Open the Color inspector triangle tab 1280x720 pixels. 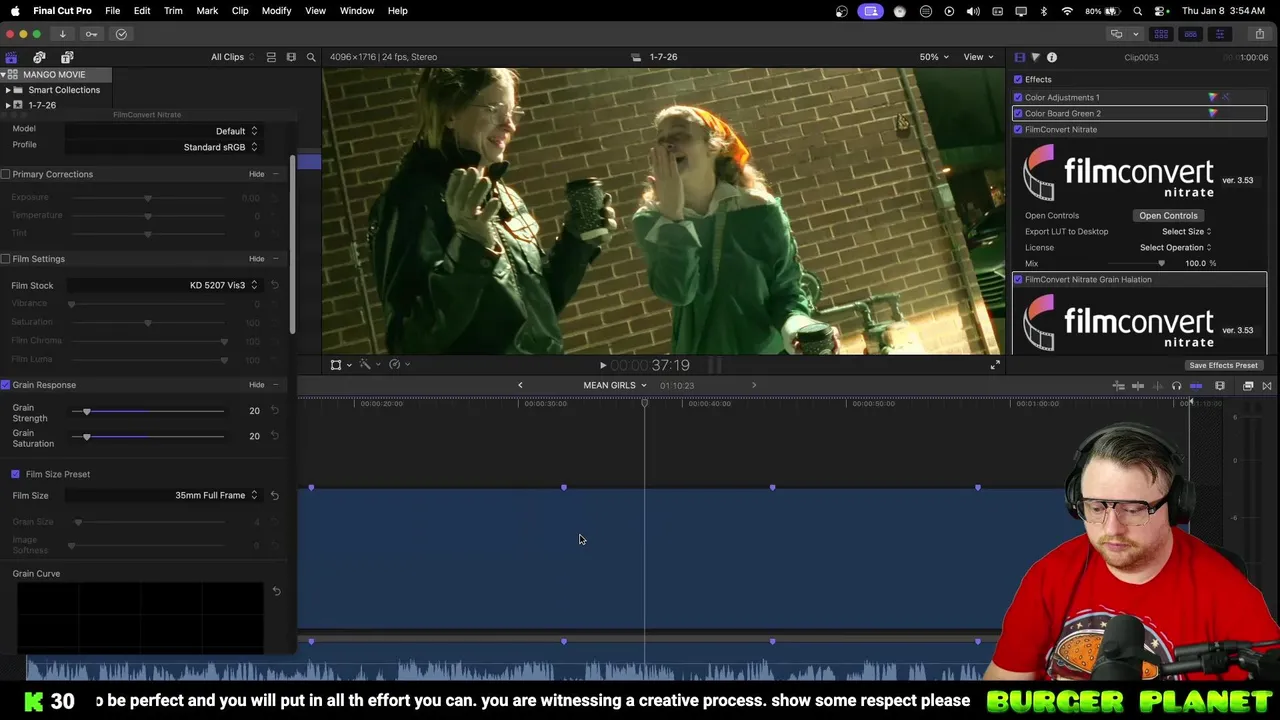point(1035,57)
